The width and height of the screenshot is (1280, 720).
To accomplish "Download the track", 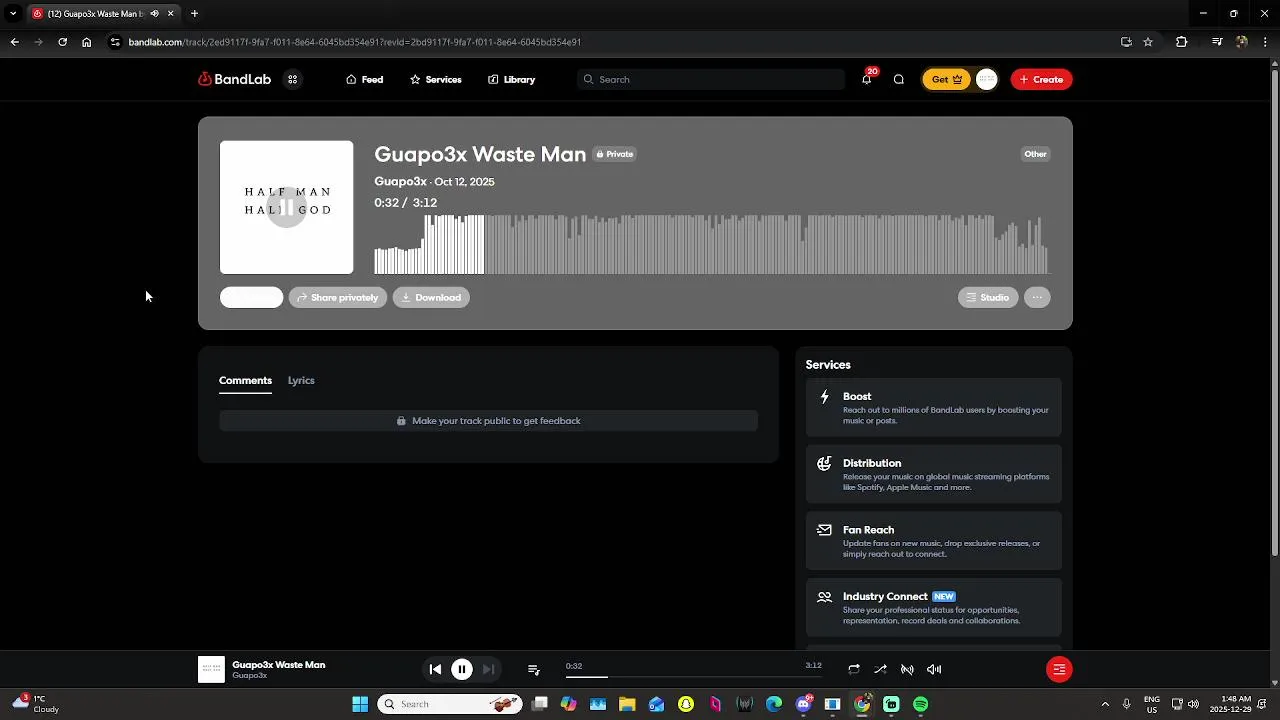I will [431, 297].
